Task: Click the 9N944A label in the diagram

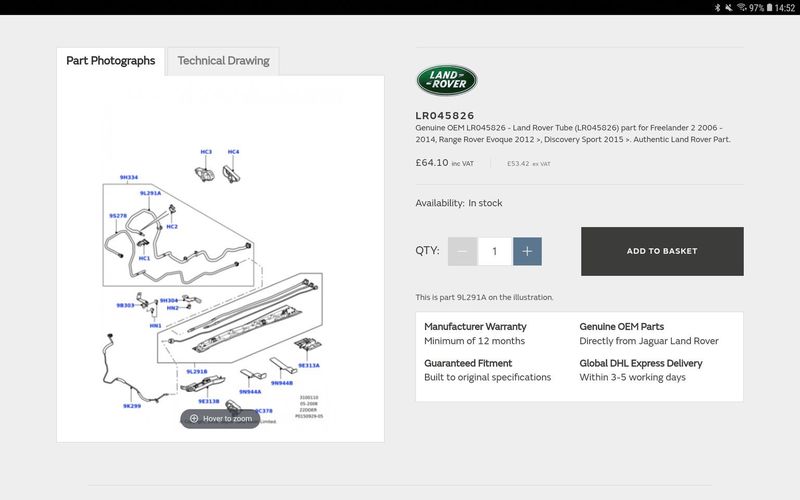Action: click(x=250, y=392)
